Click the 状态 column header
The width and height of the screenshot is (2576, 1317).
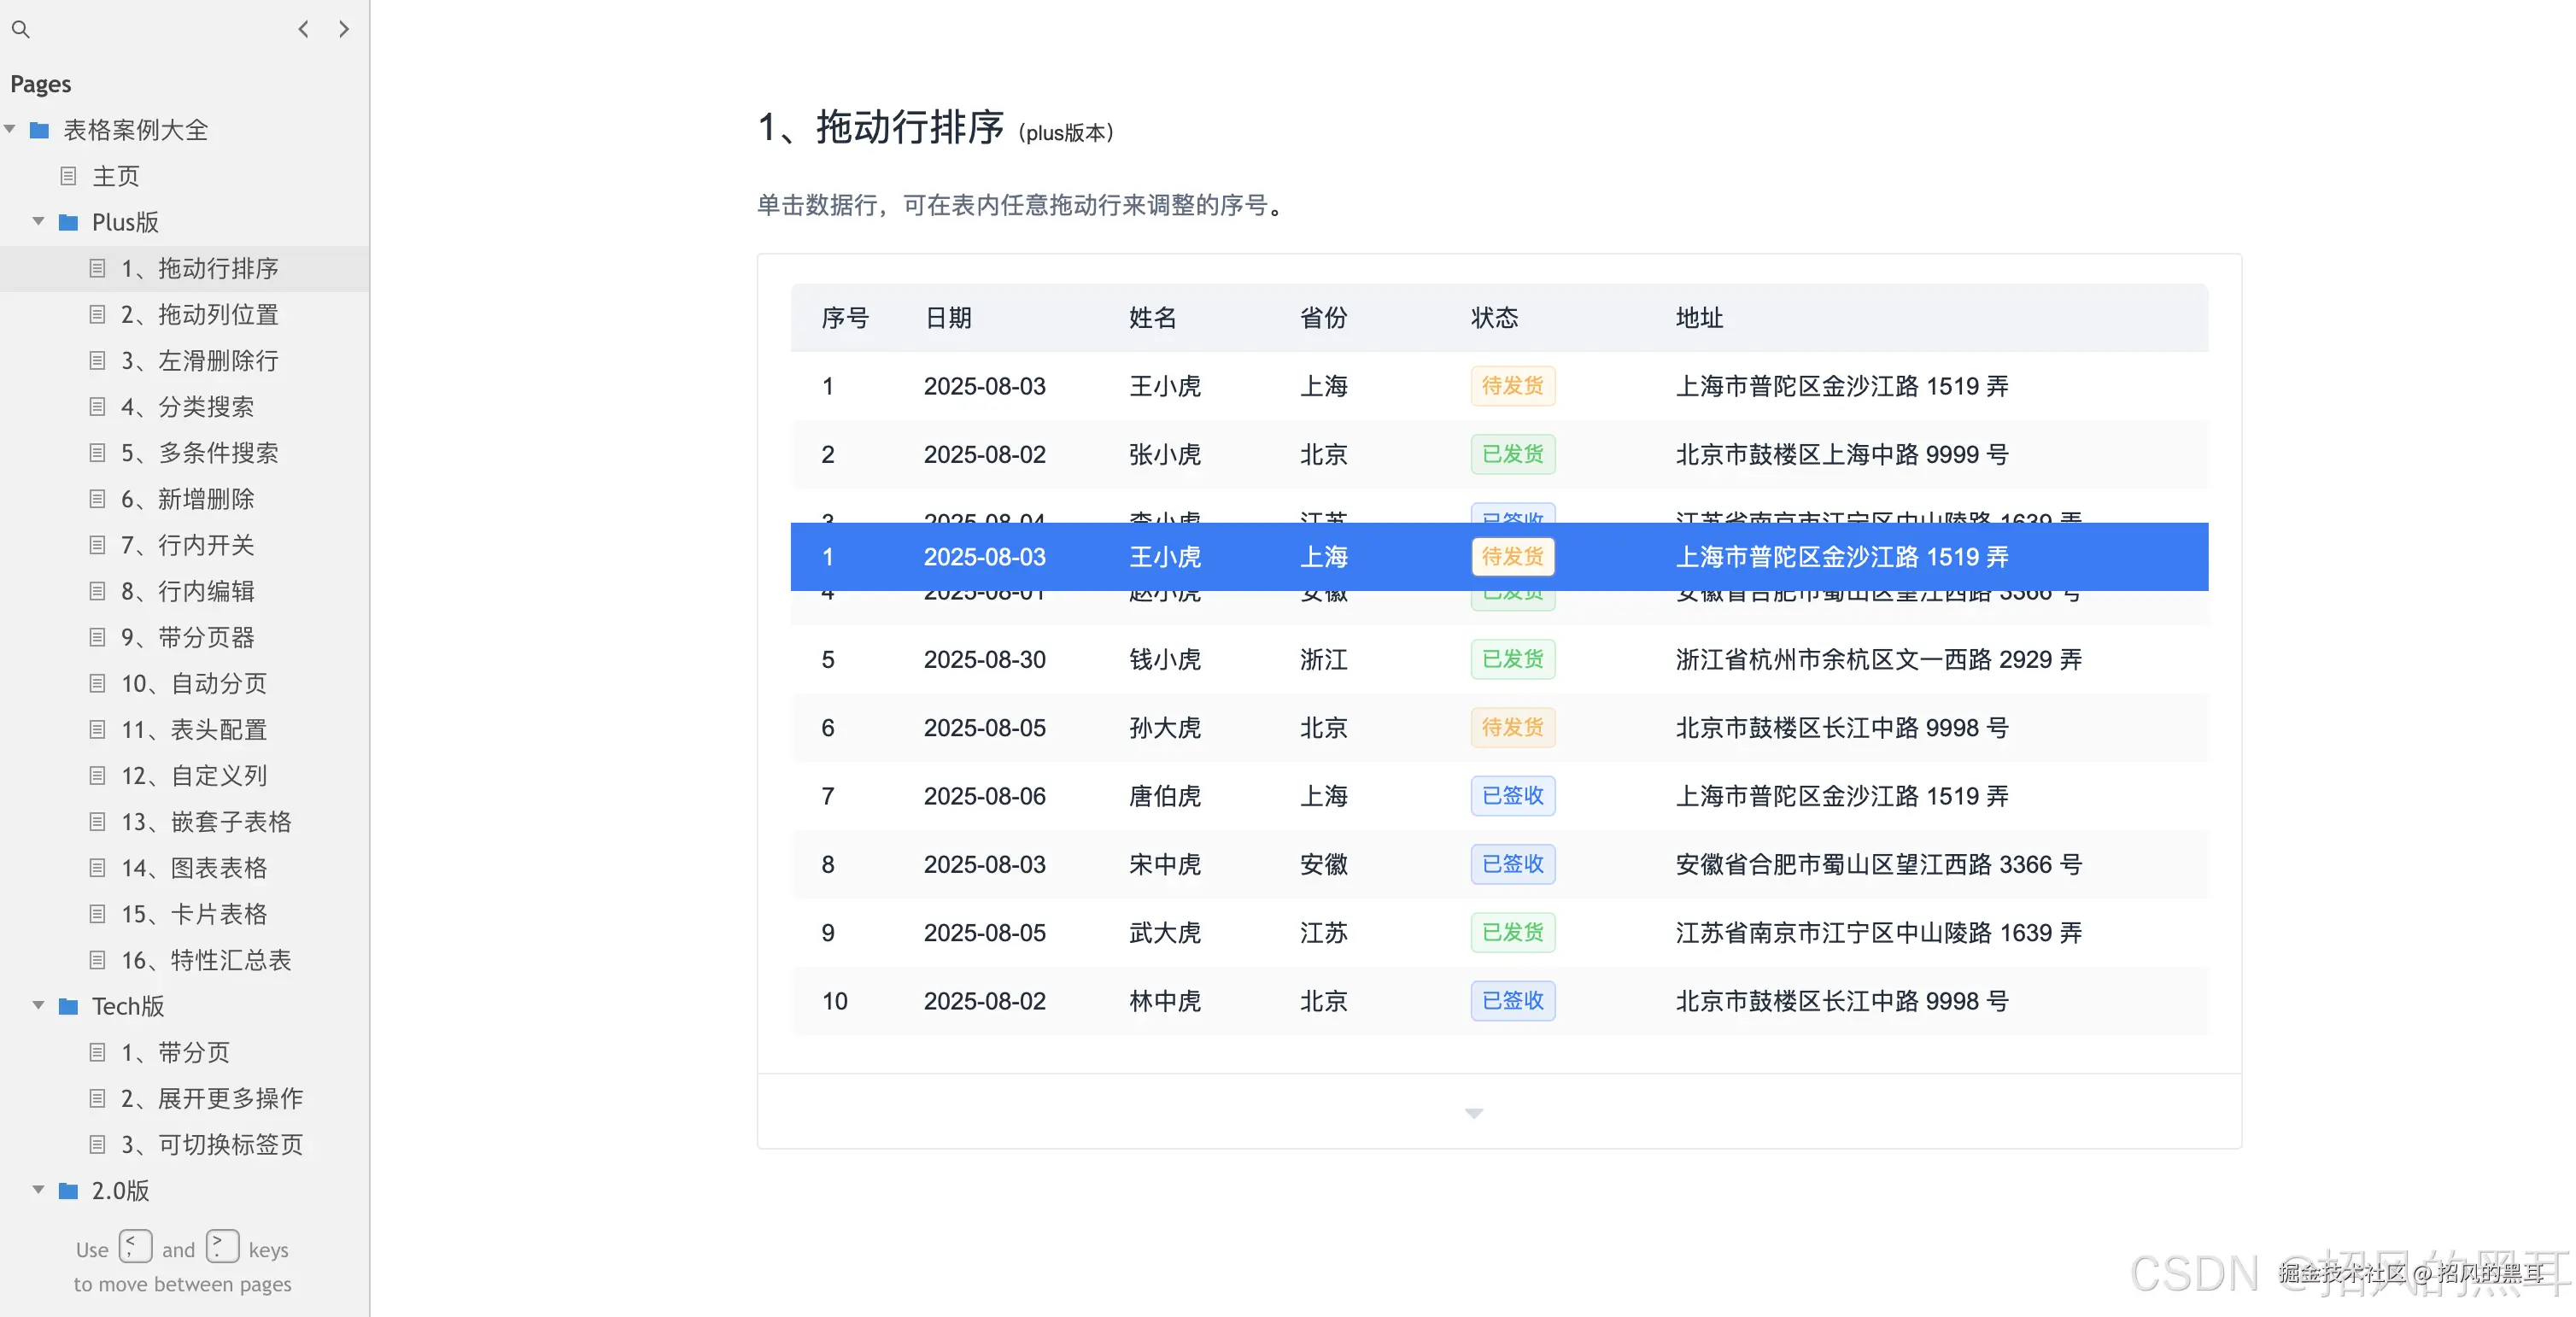(1494, 318)
